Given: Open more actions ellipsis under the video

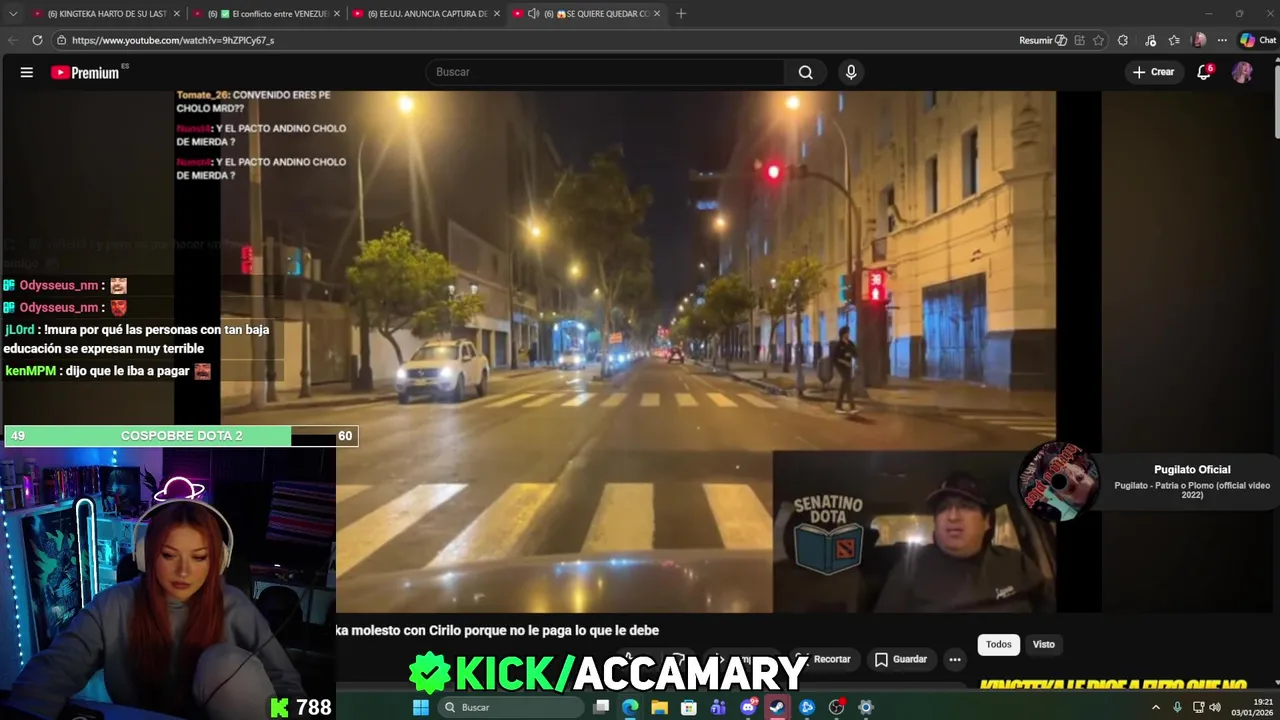Looking at the screenshot, I should tap(955, 659).
